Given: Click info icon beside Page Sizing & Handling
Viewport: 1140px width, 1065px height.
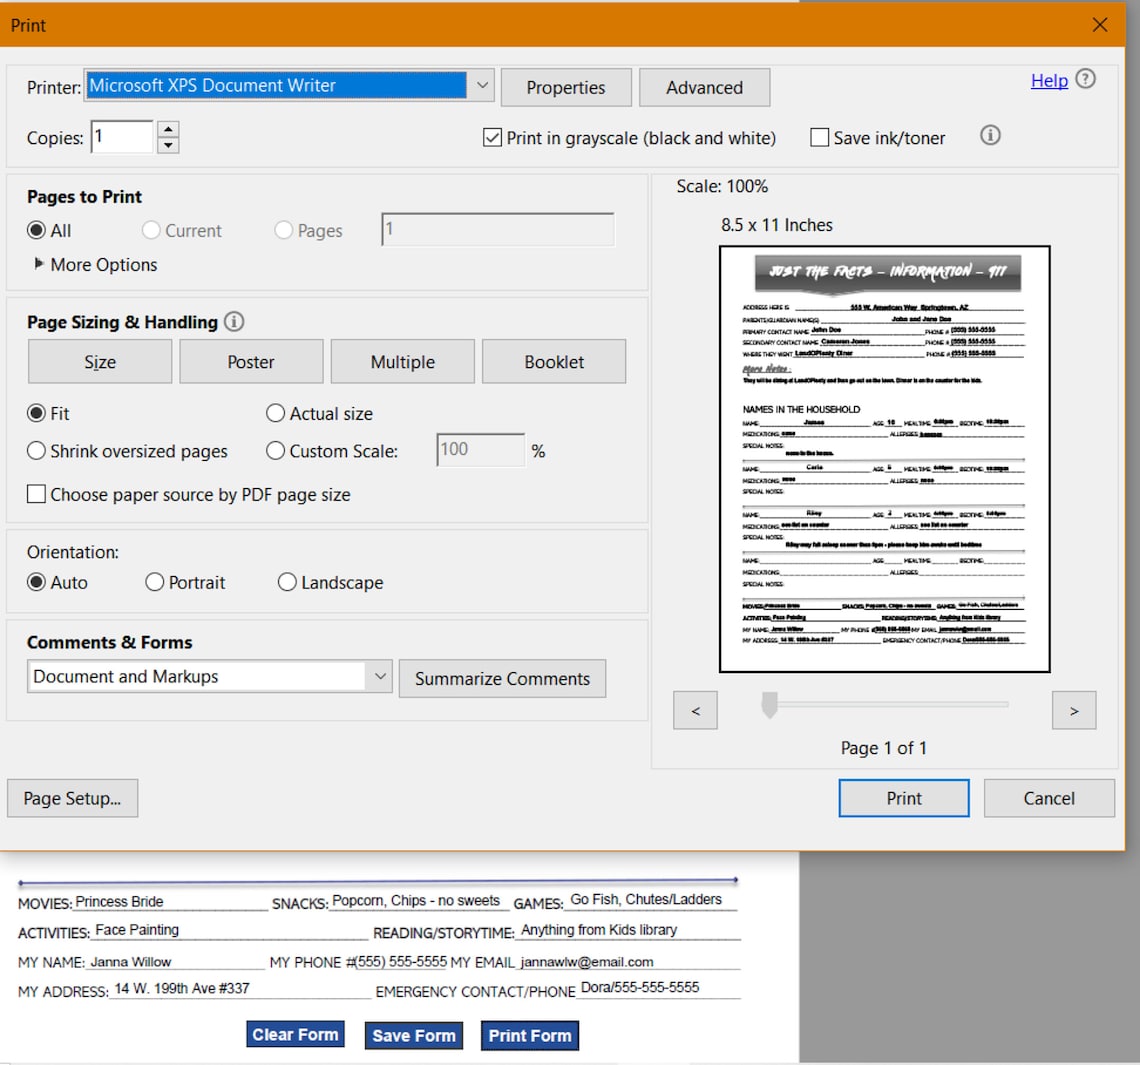Looking at the screenshot, I should 236,322.
